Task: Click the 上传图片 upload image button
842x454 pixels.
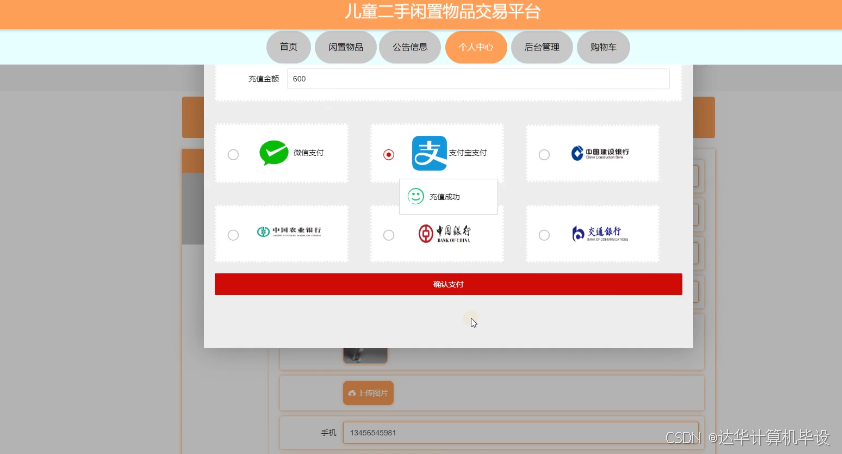Action: click(368, 393)
